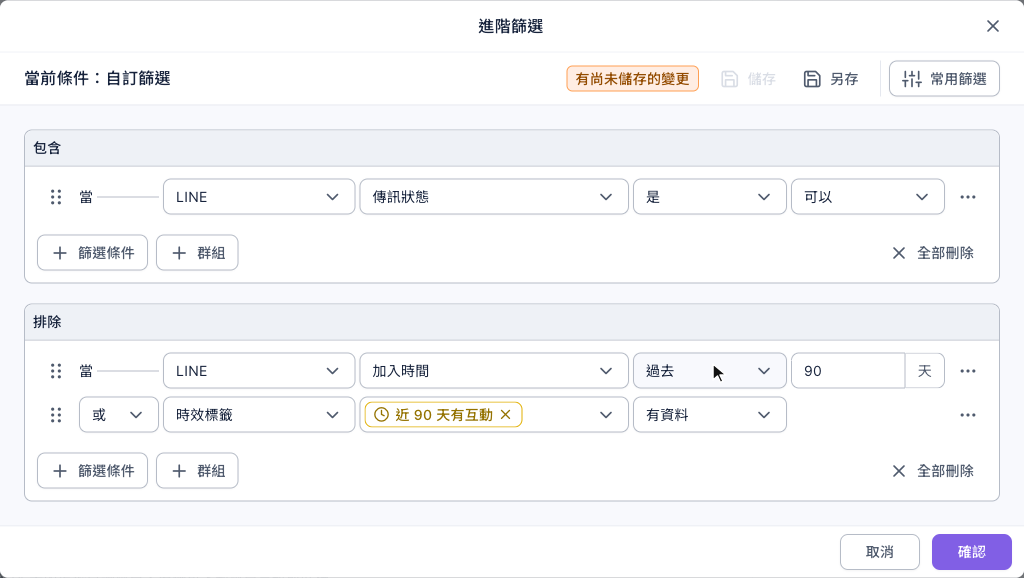Image resolution: width=1024 pixels, height=578 pixels.
Task: Open the 或 logic operator dropdown
Action: [x=119, y=414]
